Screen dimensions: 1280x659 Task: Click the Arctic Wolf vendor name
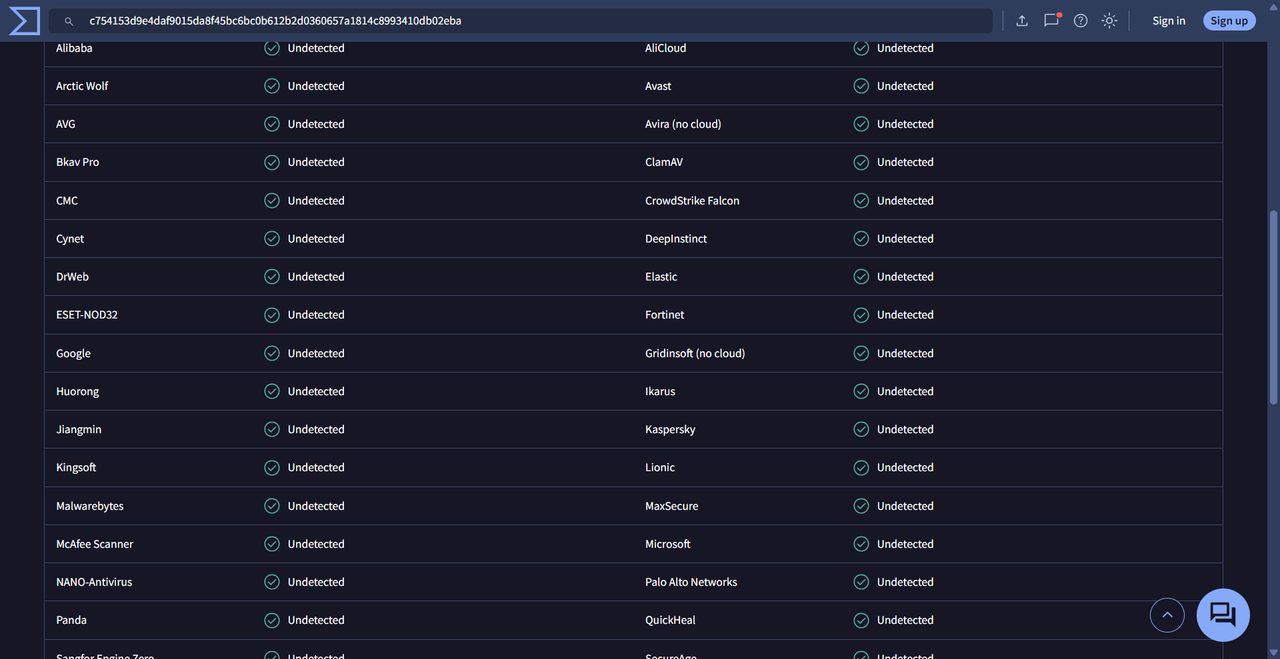pos(82,86)
